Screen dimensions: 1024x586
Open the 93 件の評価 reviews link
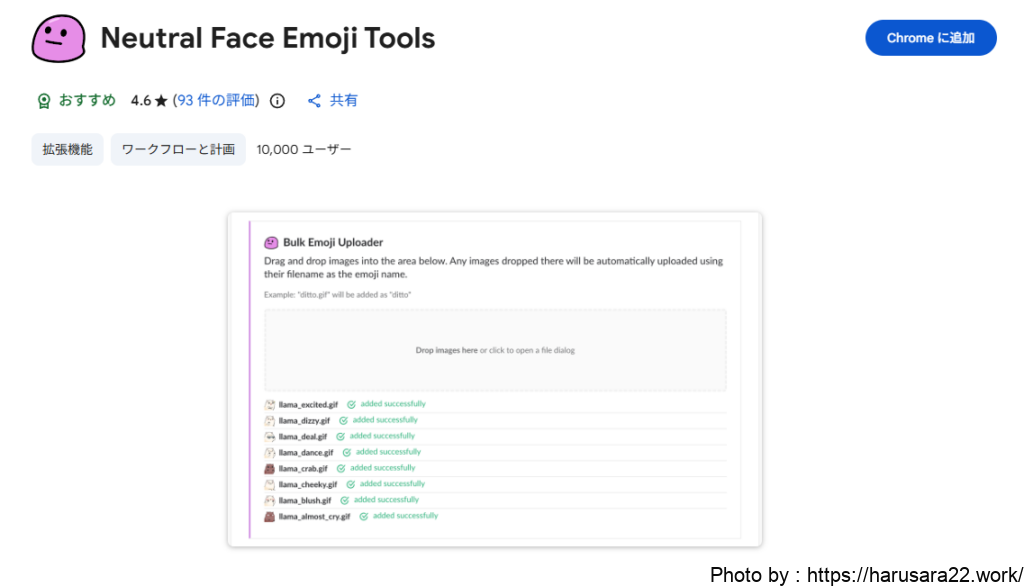(216, 101)
